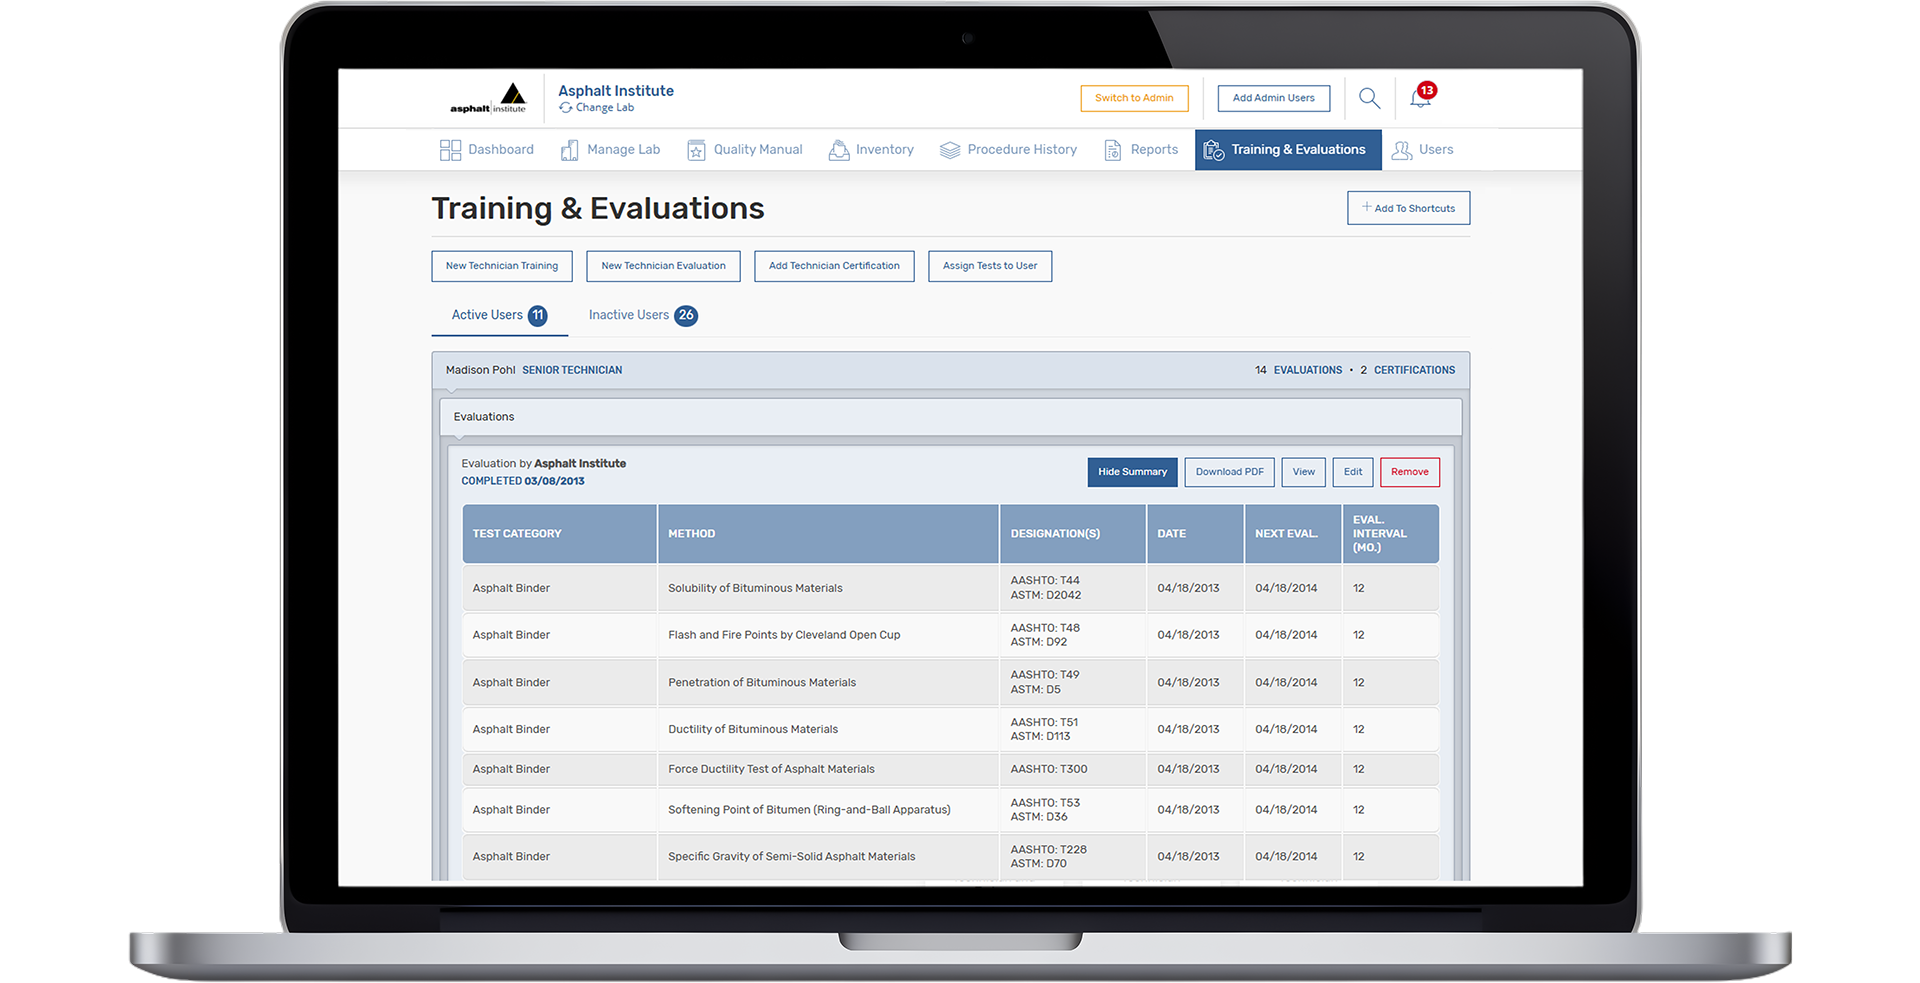Click the Inventory flask icon

pos(838,149)
